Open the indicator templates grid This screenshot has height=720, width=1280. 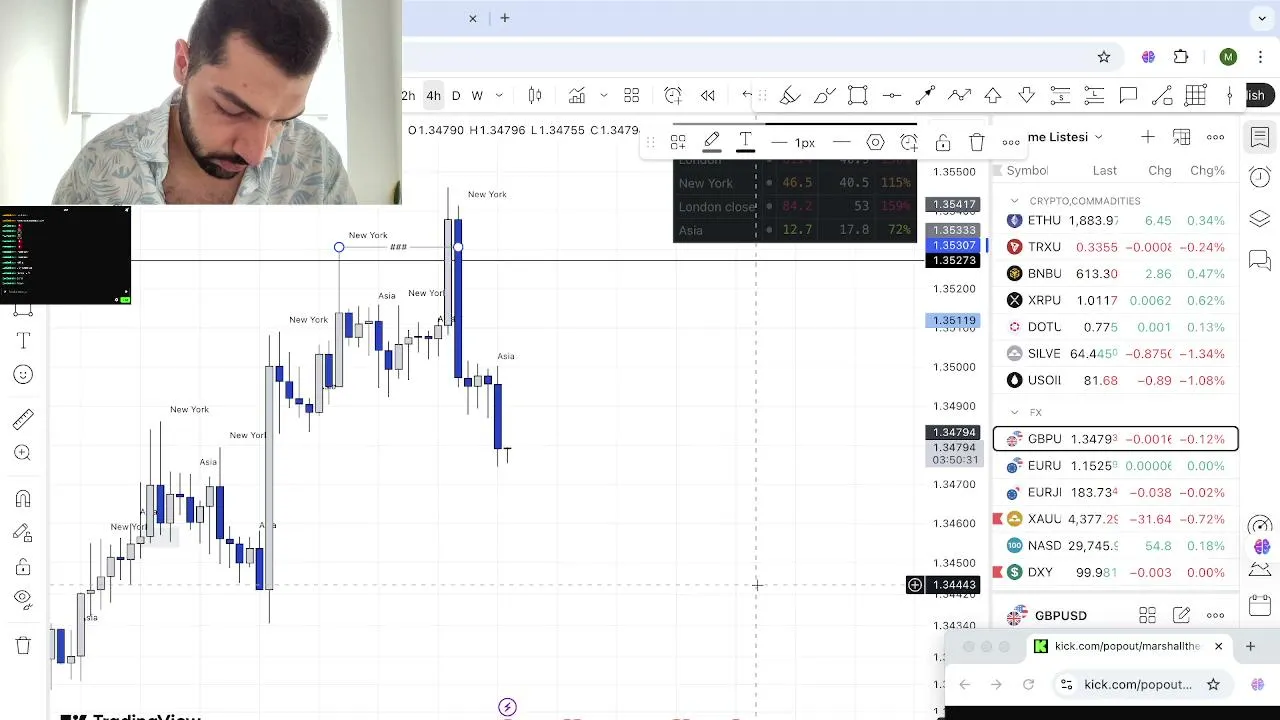pos(632,96)
